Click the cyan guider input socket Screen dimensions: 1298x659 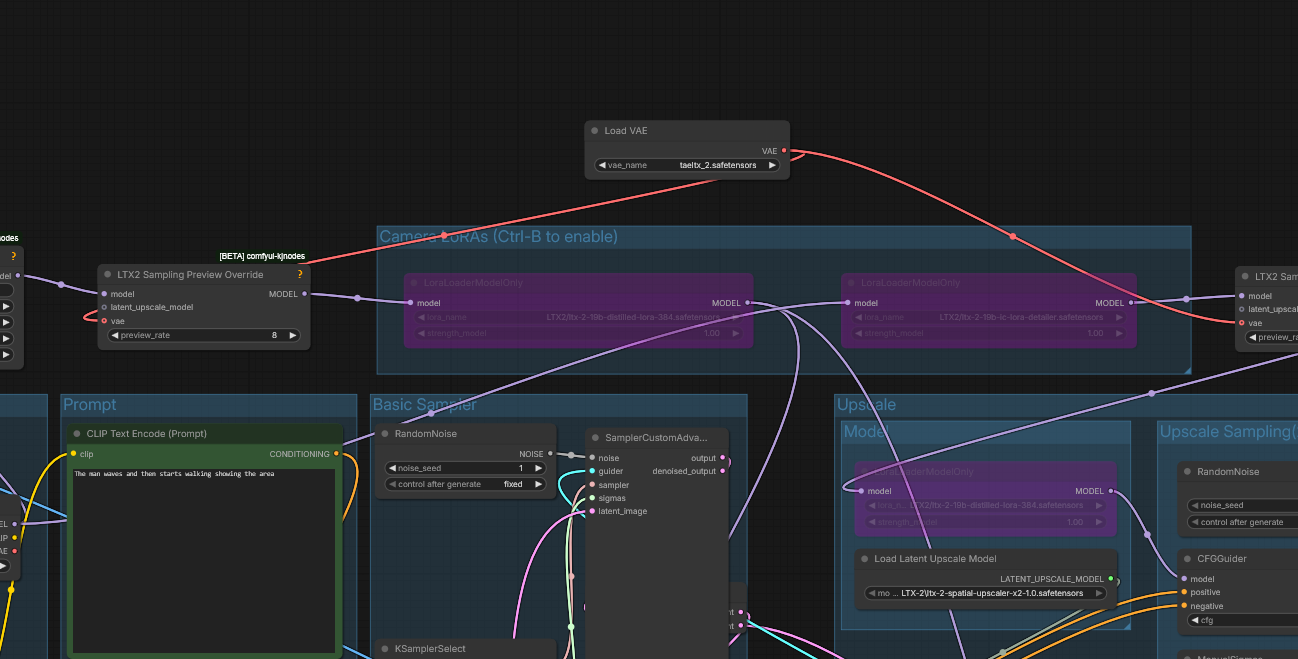592,471
